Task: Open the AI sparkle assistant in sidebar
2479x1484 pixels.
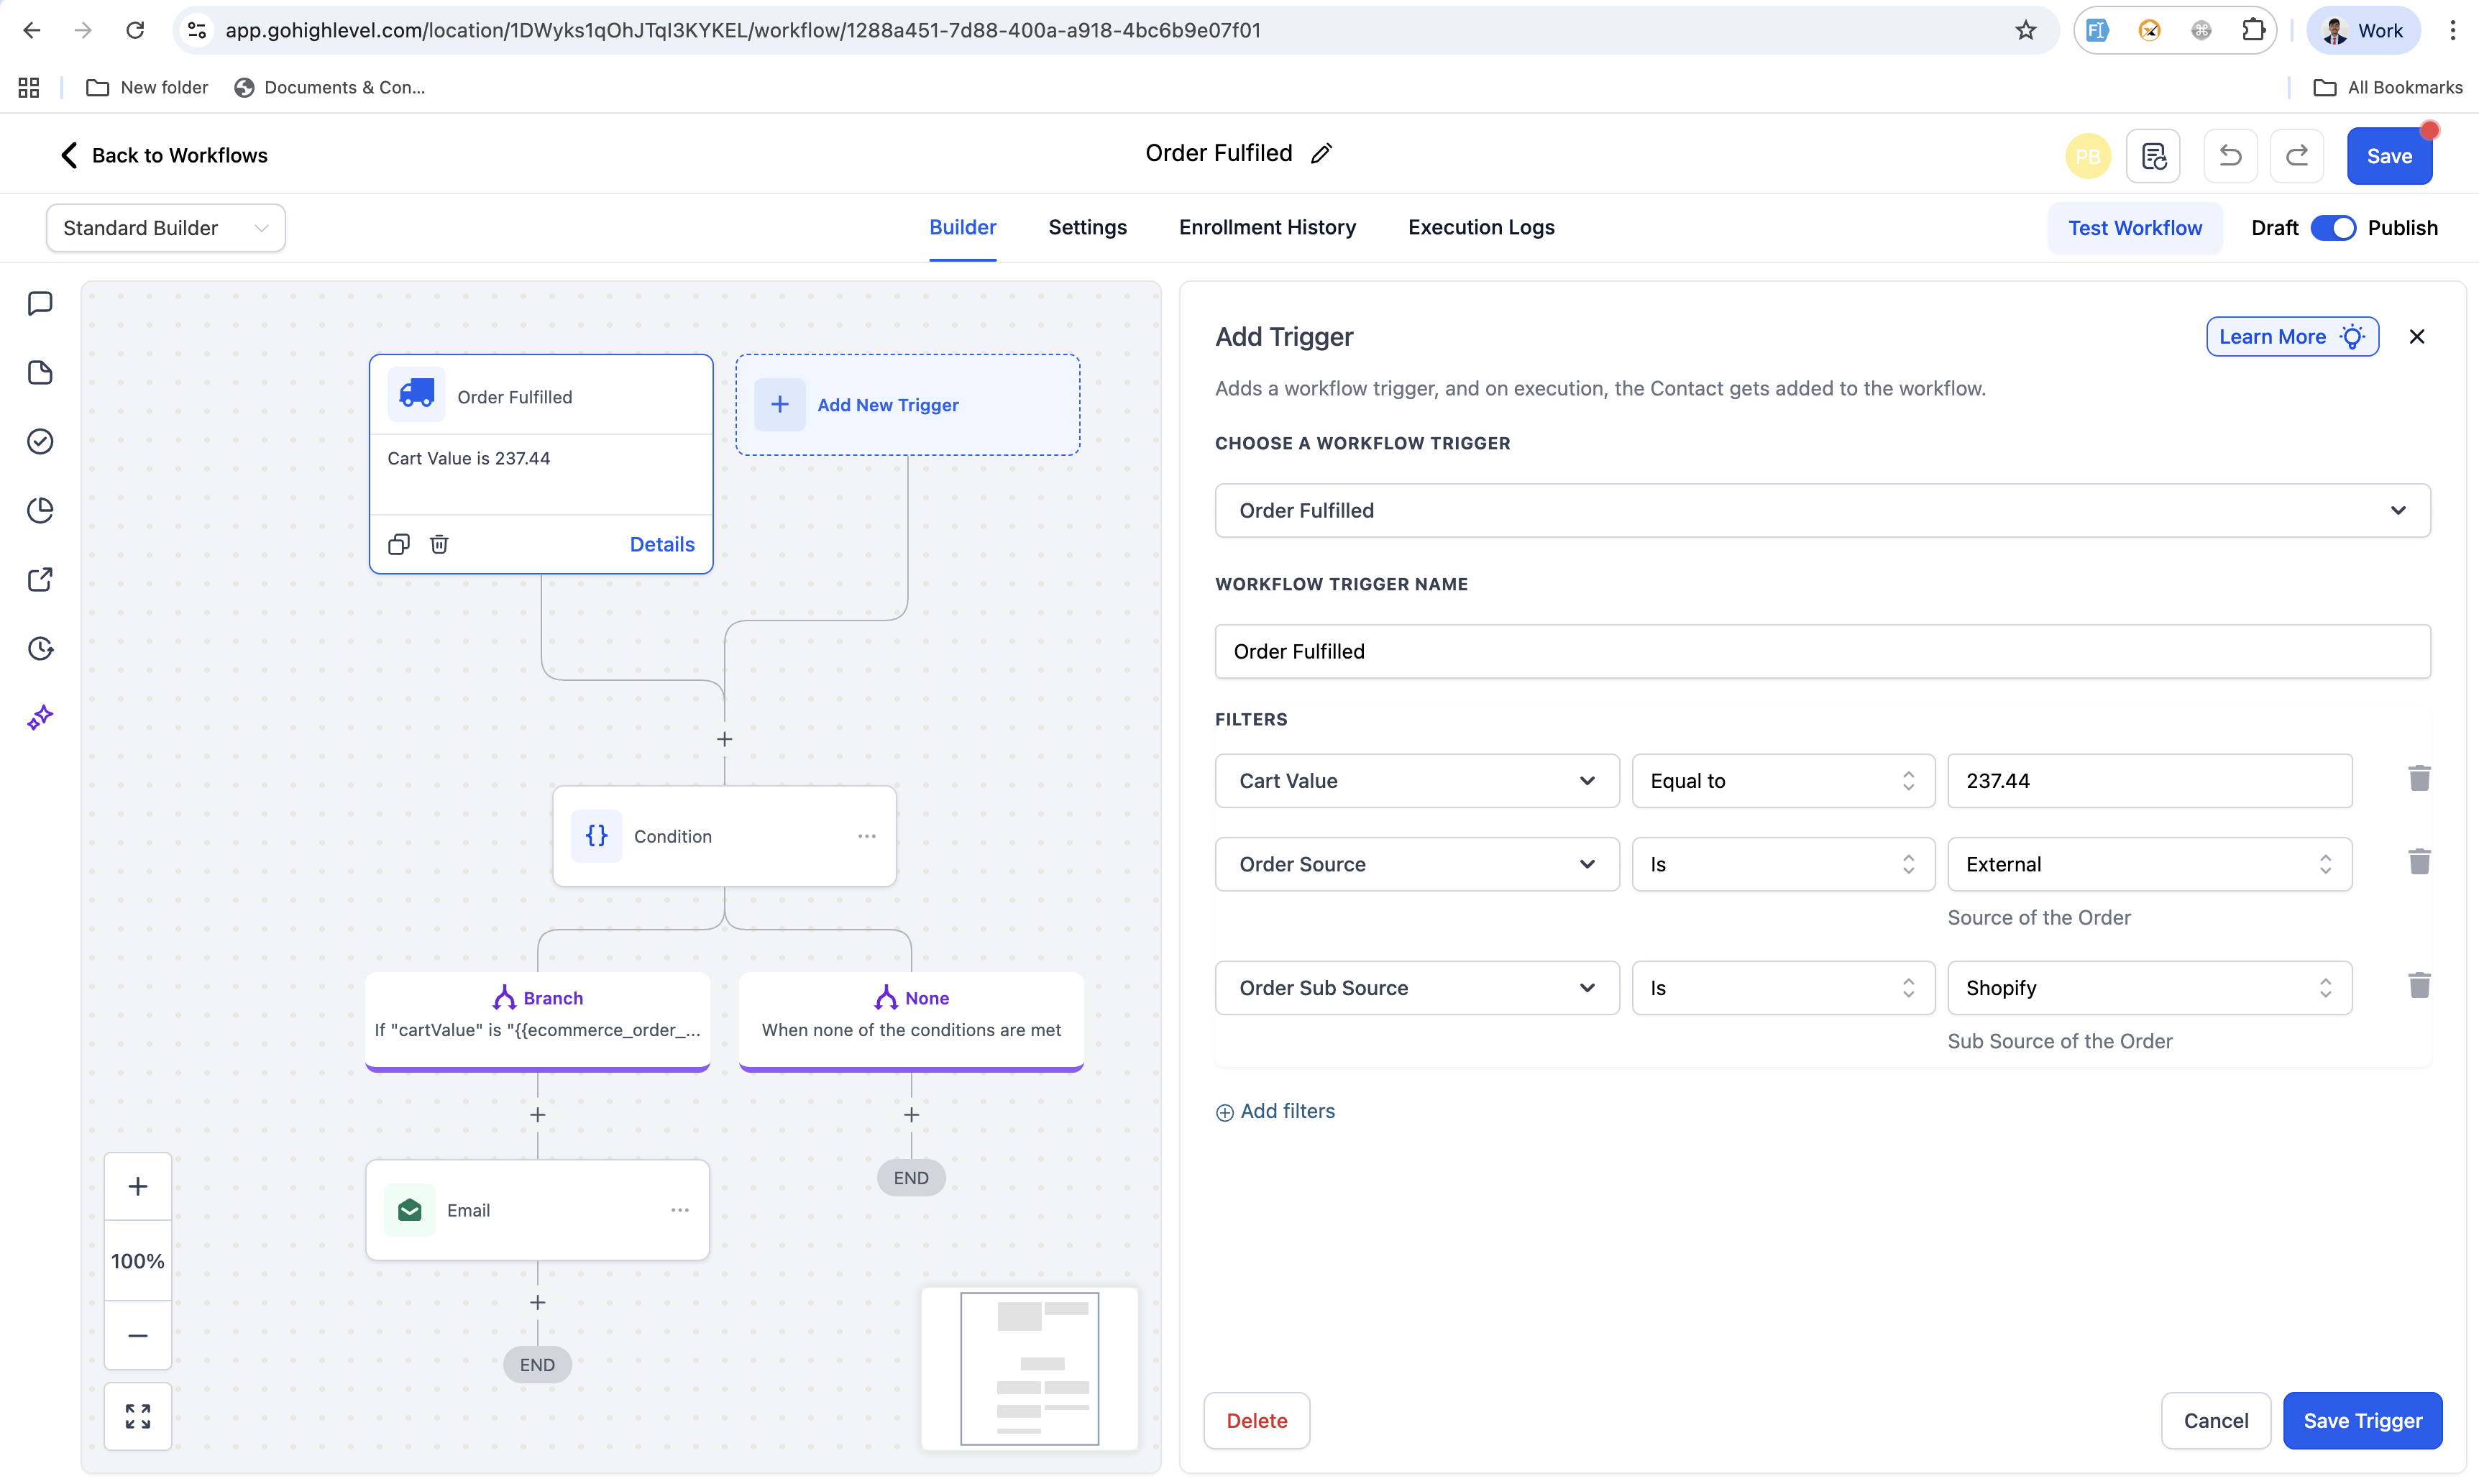Action: point(40,717)
